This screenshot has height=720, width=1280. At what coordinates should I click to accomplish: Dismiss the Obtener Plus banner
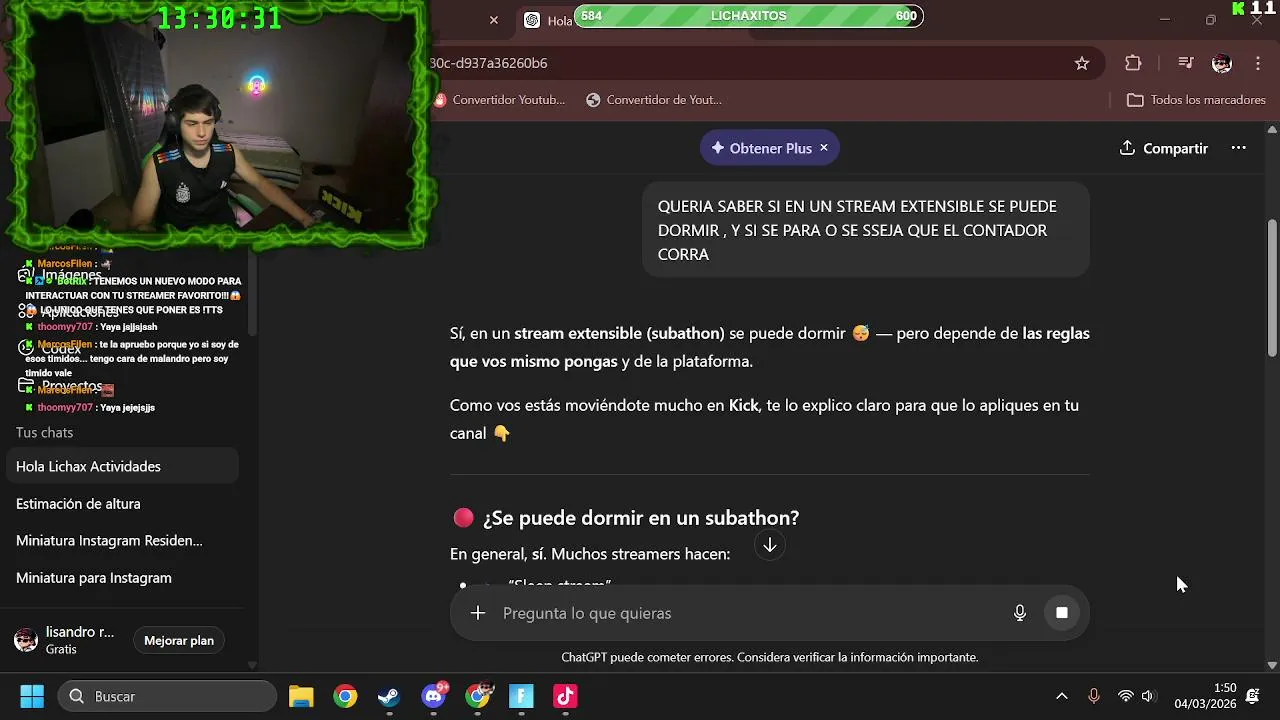[x=824, y=147]
